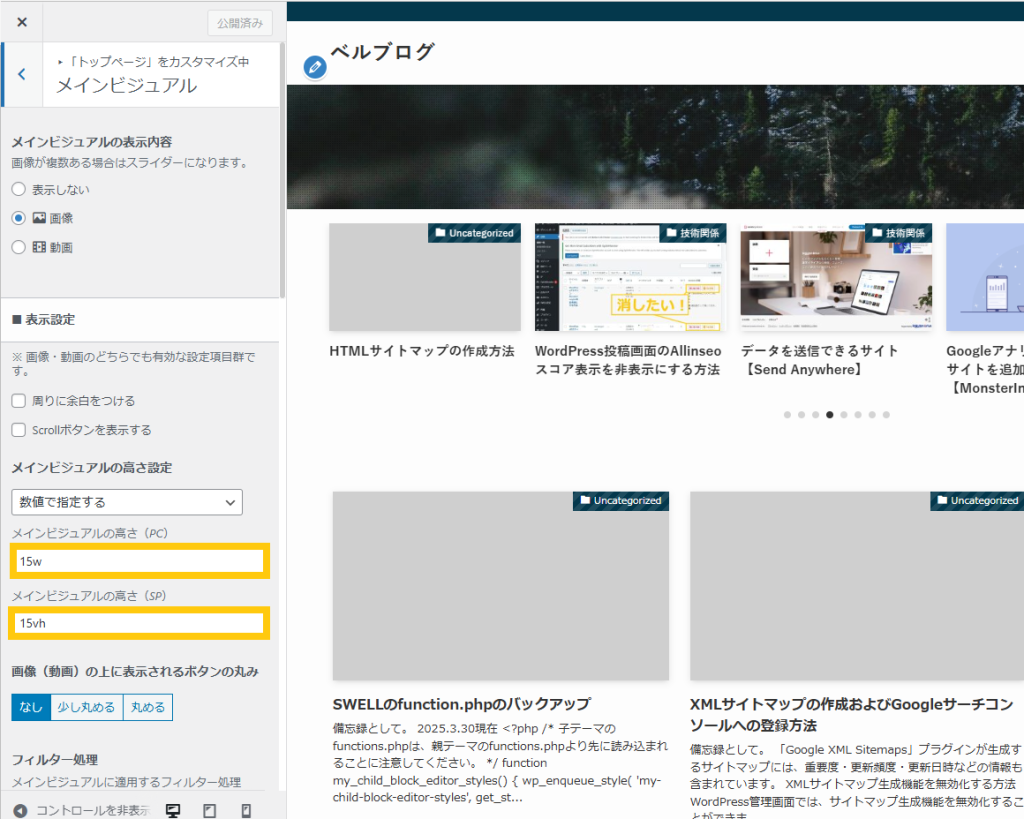Switch to mobile preview device icon
This screenshot has width=1024, height=819.
point(246,811)
